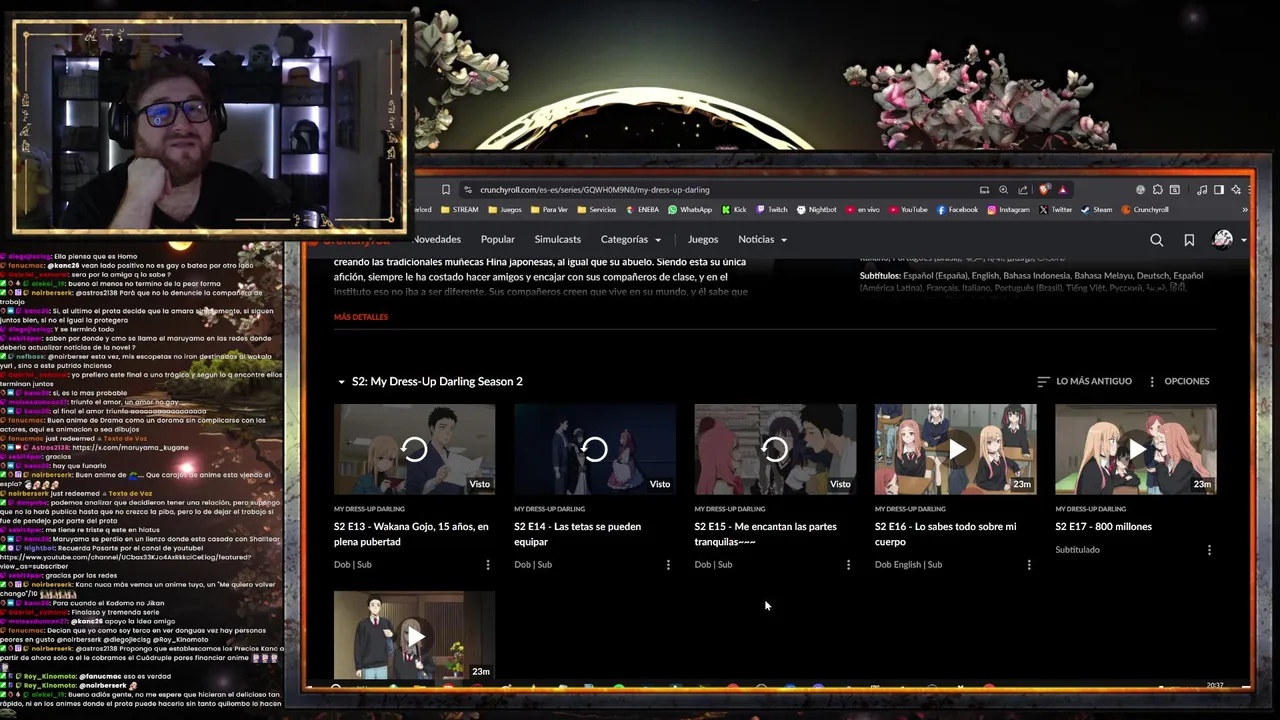Screen dimensions: 1280x720
Task: Open the OPCIONES menu
Action: (x=1178, y=381)
